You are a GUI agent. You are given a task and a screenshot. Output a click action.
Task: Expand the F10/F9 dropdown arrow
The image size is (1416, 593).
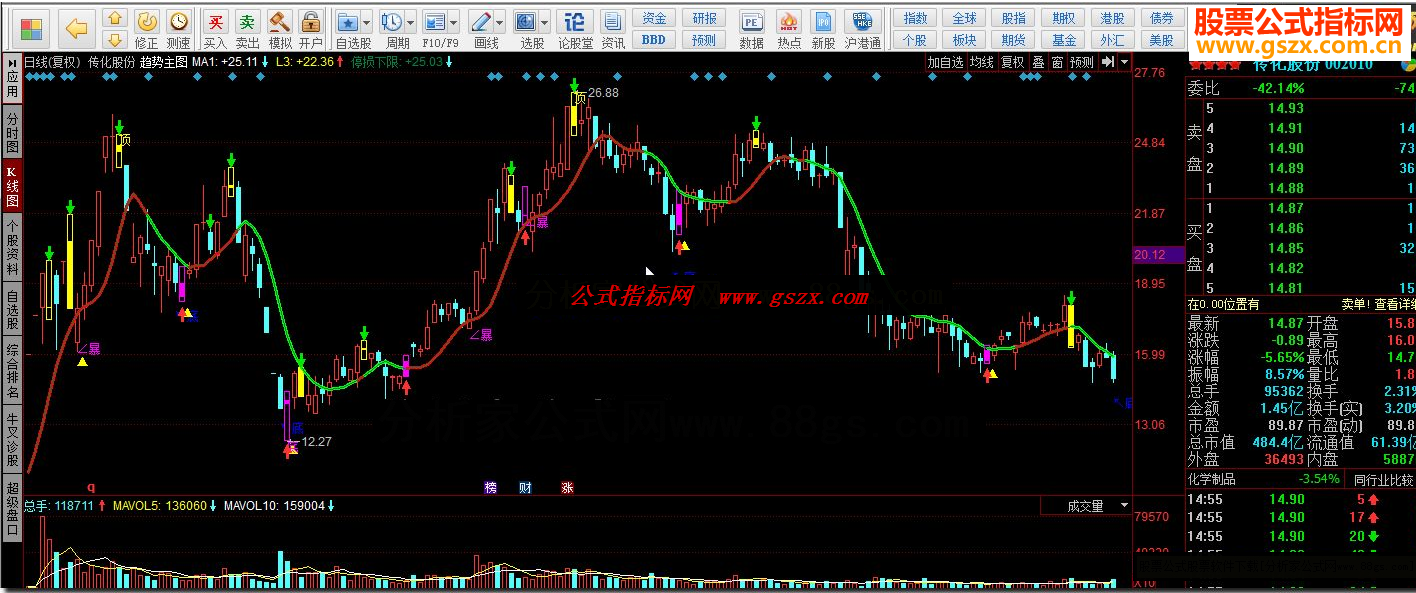point(455,21)
